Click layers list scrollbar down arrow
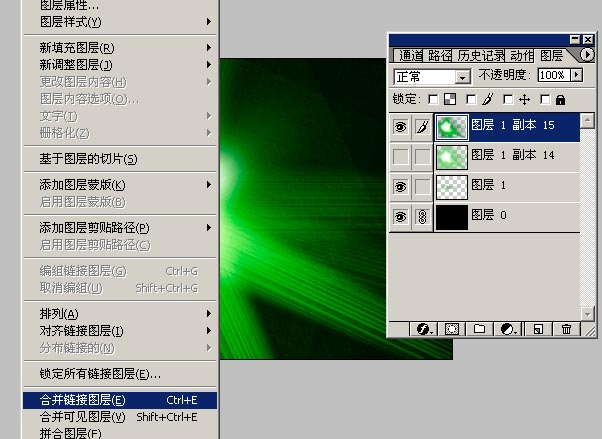This screenshot has height=439, width=602. pos(587,314)
